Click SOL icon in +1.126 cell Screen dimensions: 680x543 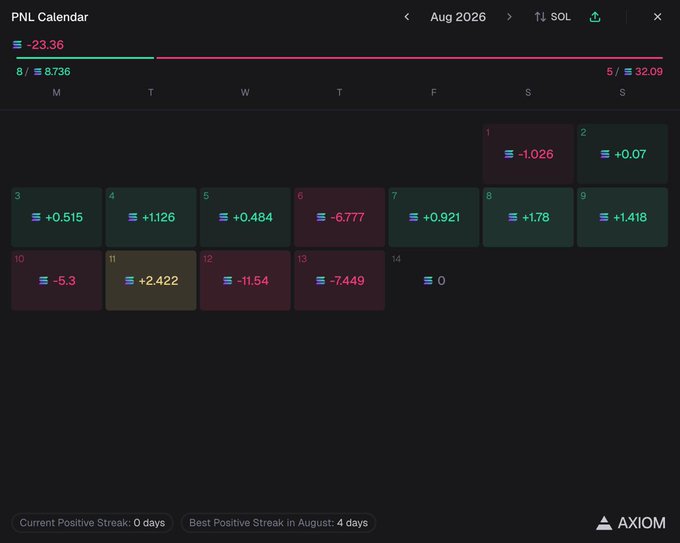coord(133,217)
